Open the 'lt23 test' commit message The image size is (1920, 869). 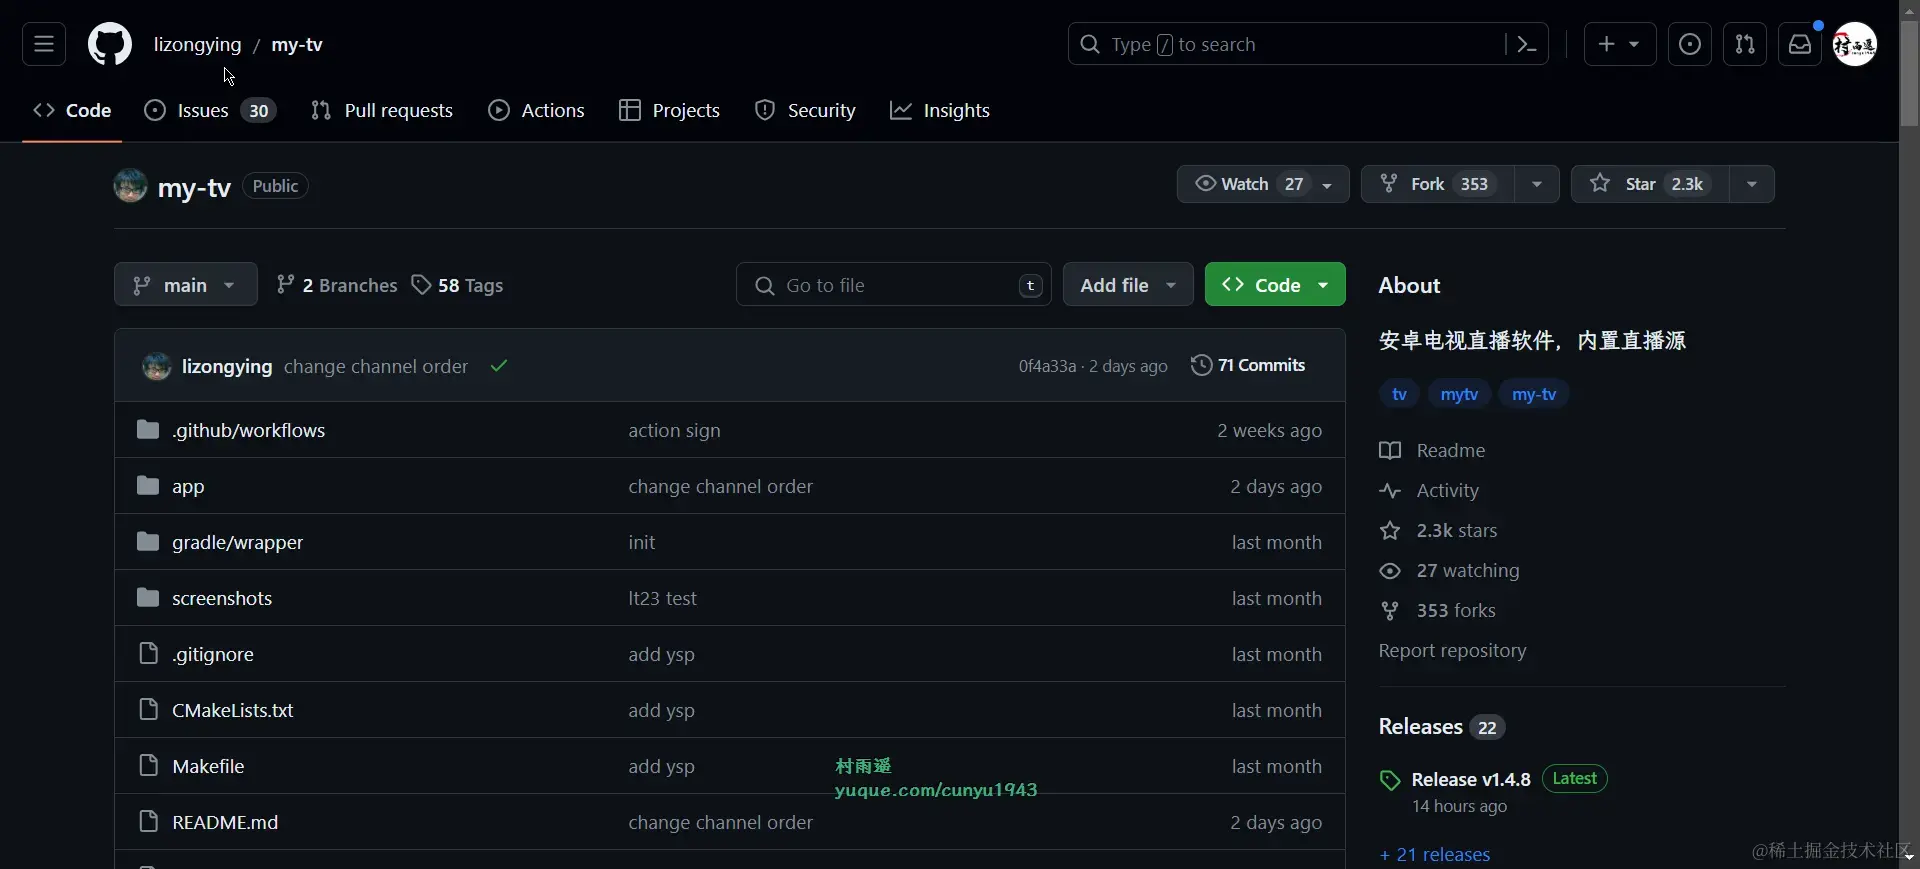(x=662, y=598)
